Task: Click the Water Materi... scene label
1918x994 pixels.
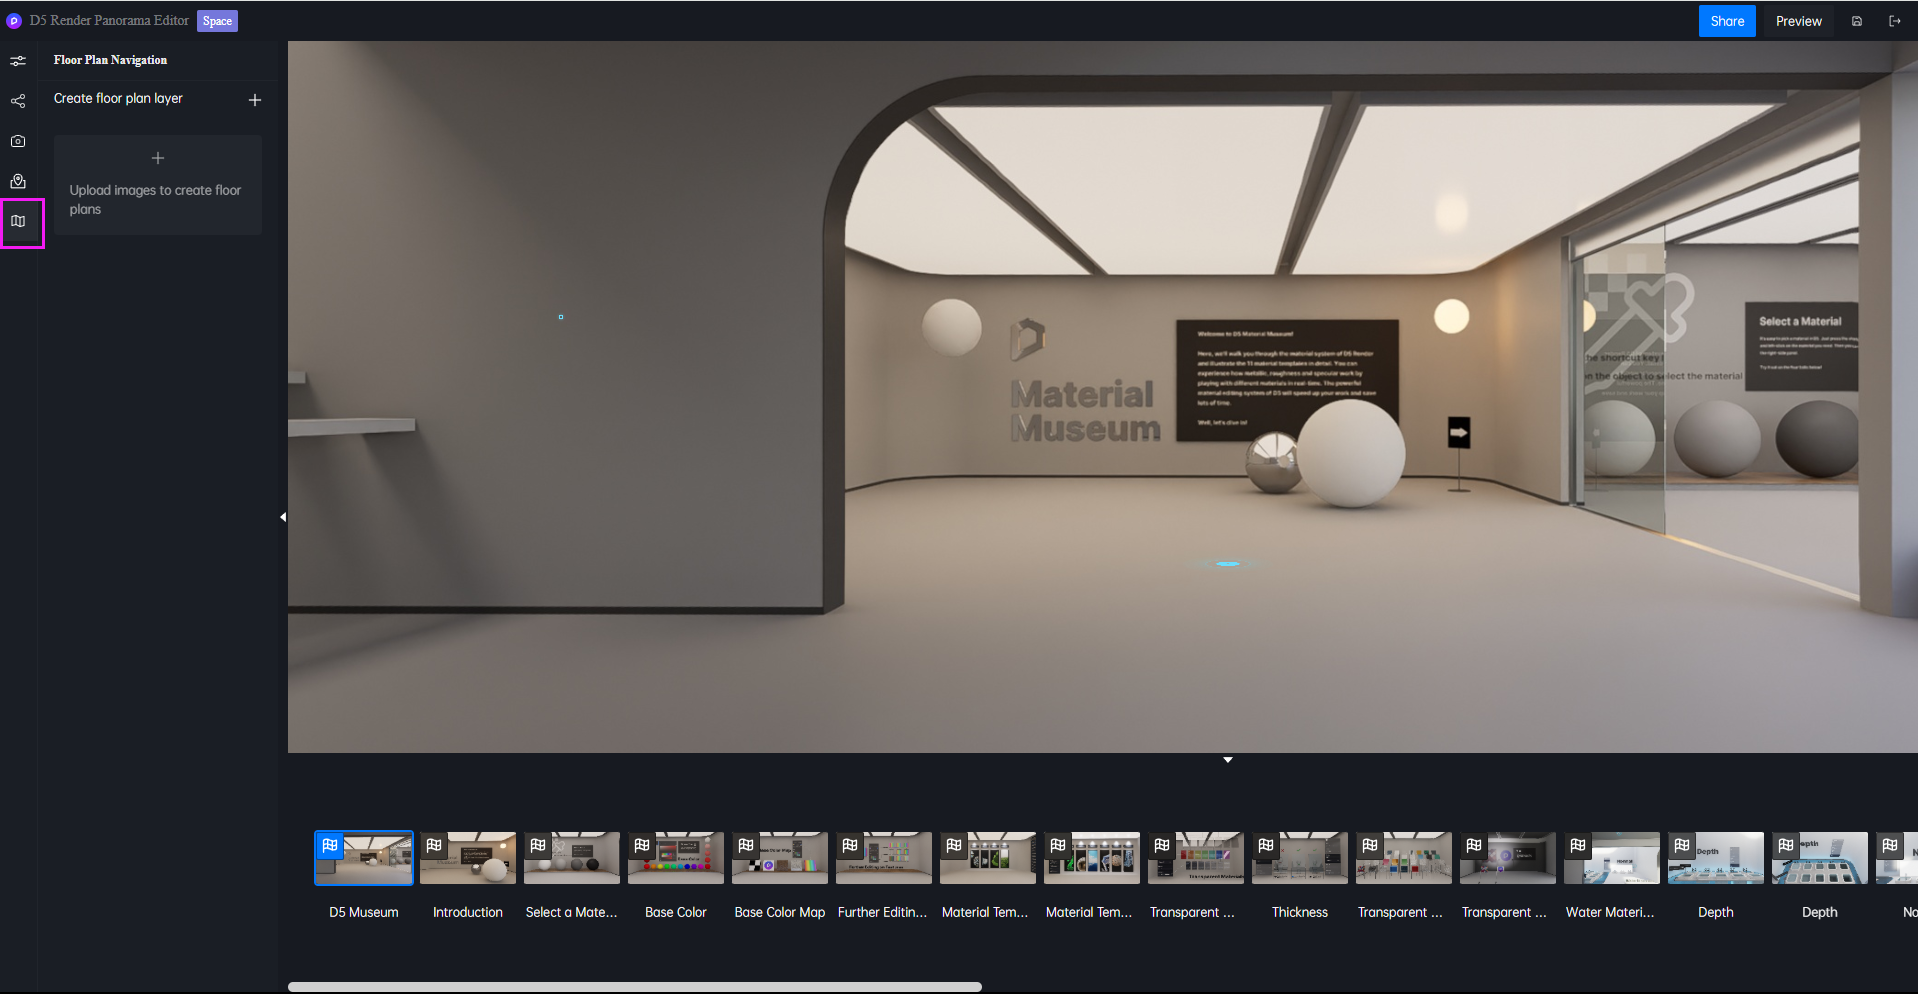Action: point(1610,912)
